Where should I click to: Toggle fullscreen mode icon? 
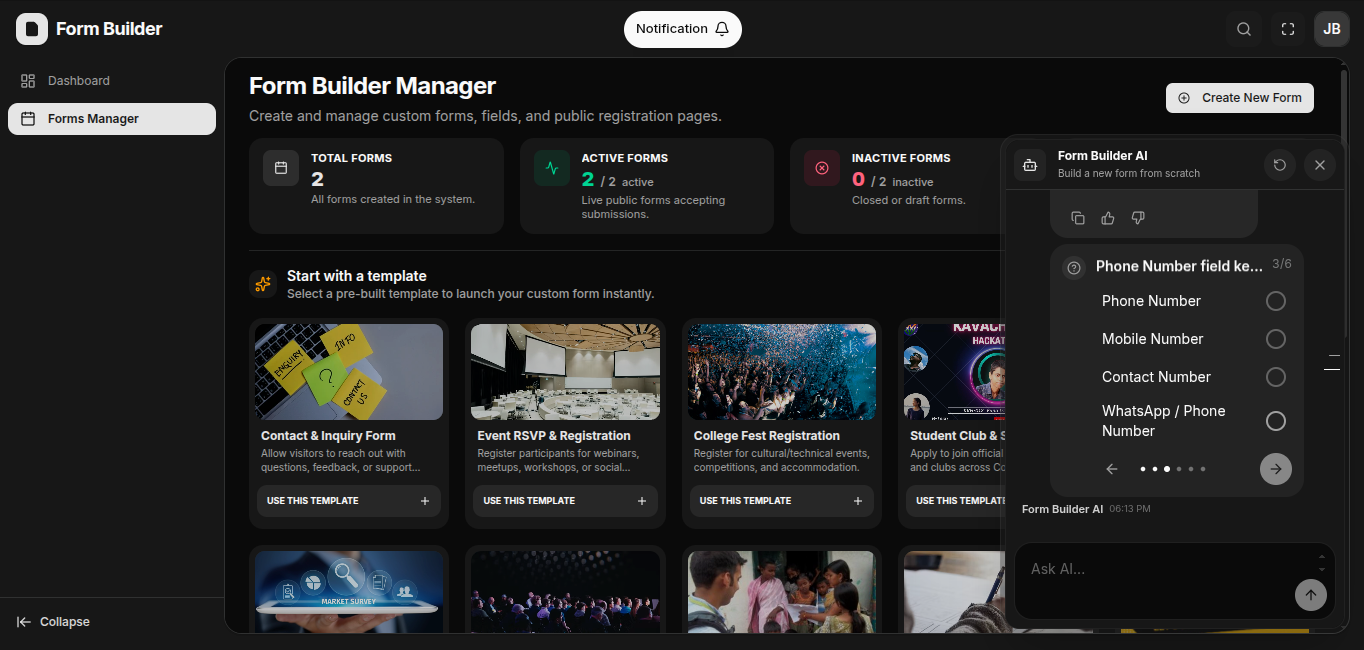1288,29
